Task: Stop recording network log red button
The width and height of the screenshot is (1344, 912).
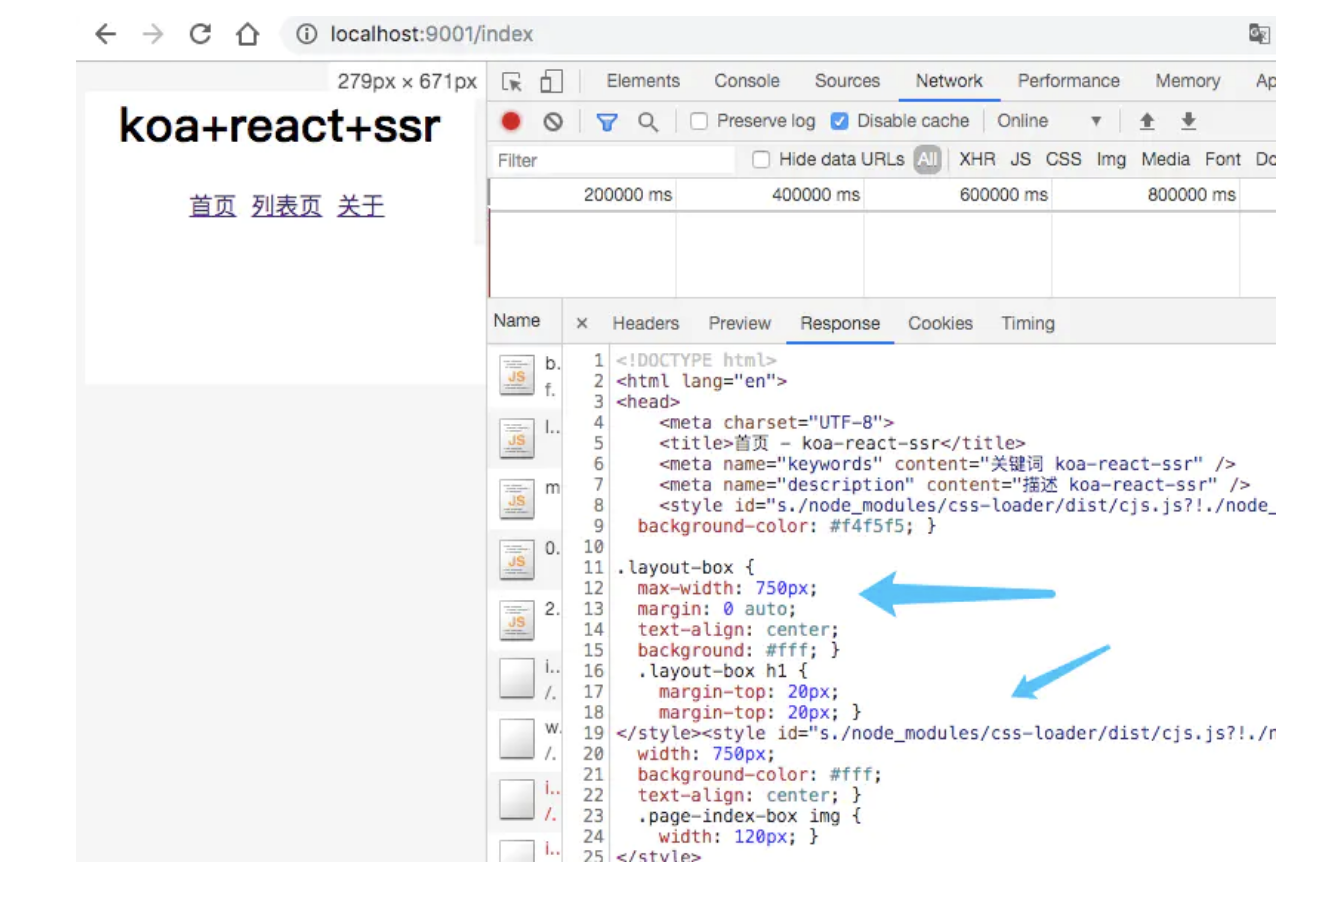Action: click(511, 121)
